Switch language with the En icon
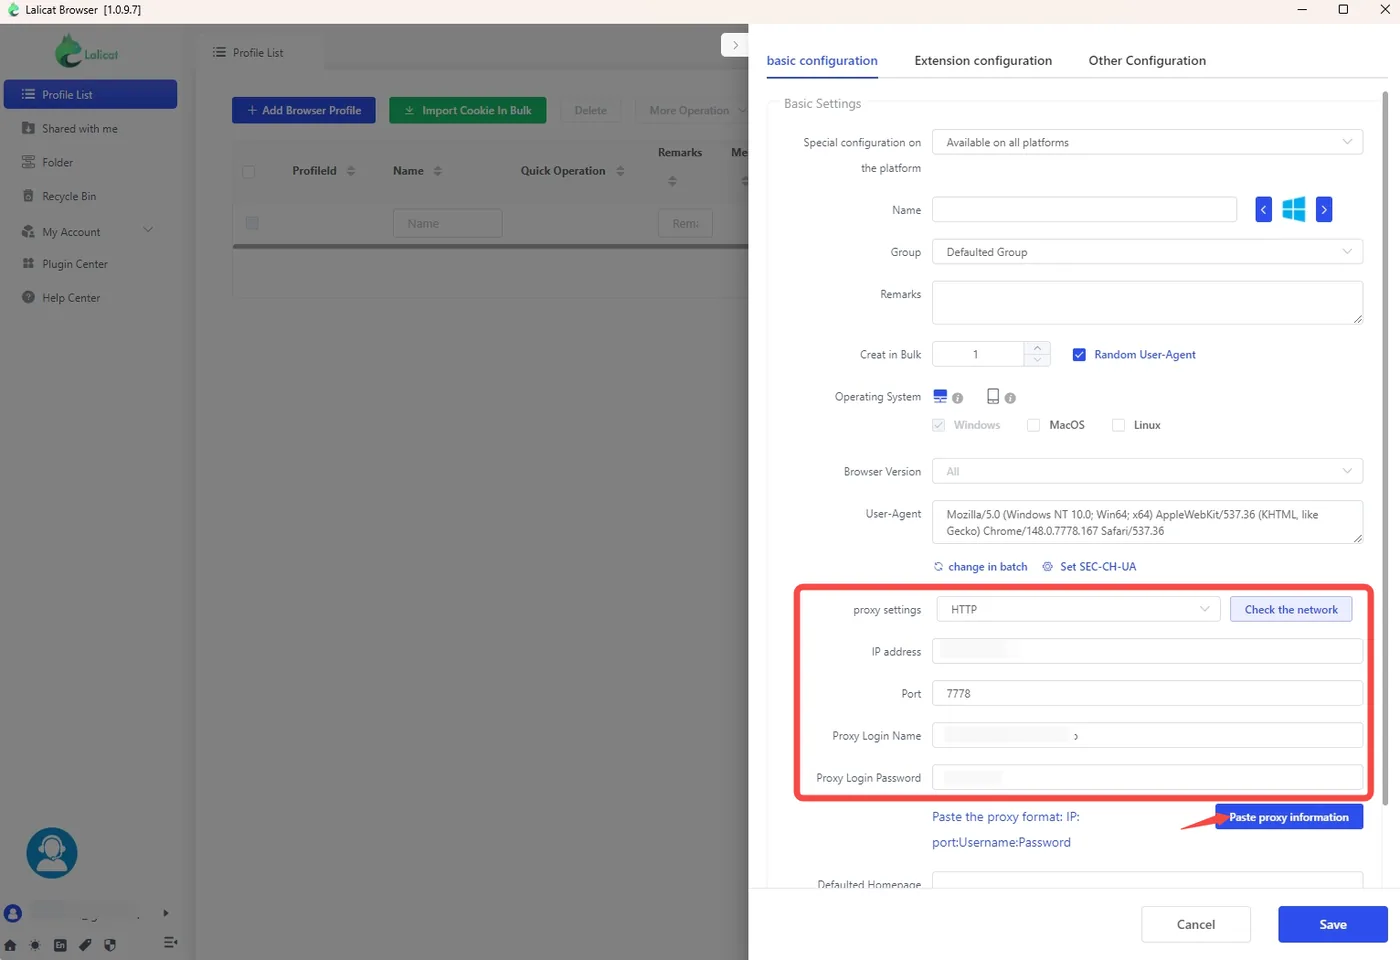This screenshot has width=1400, height=960. point(60,944)
